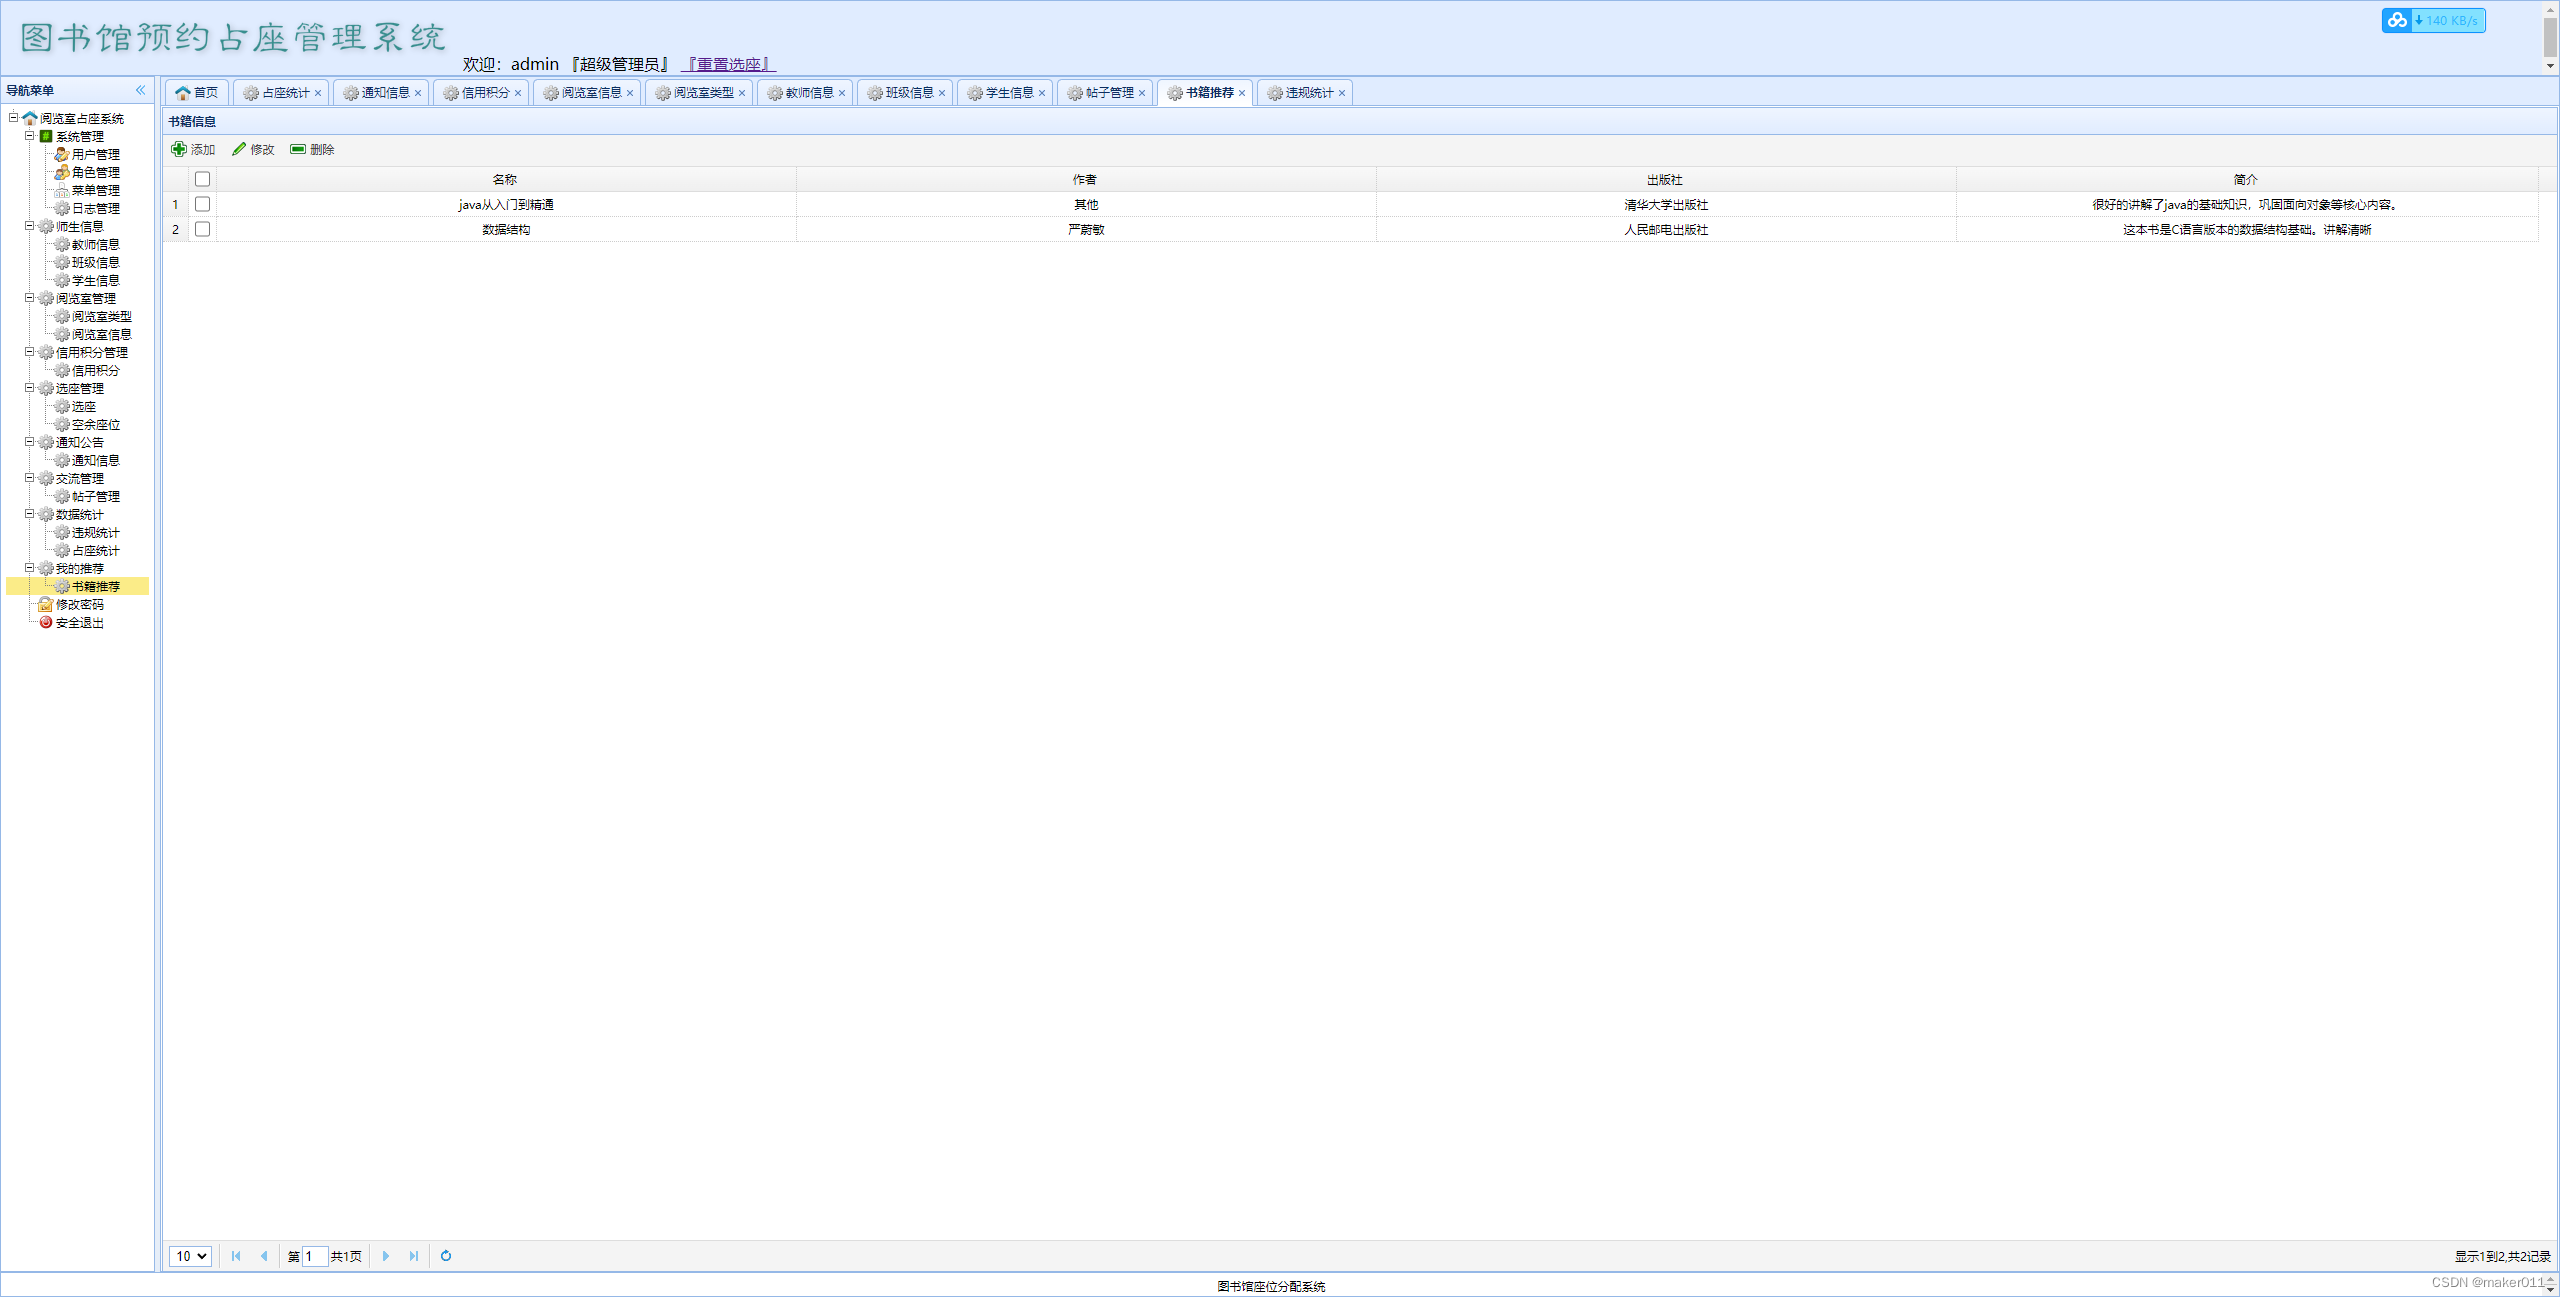The height and width of the screenshot is (1297, 2560).
Task: Close the 班级信息 tab
Action: (942, 93)
